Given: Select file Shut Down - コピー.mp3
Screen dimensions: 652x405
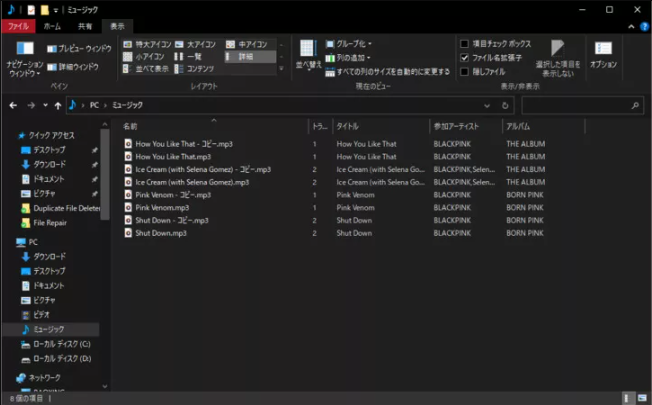Looking at the screenshot, I should pyautogui.click(x=172, y=220).
